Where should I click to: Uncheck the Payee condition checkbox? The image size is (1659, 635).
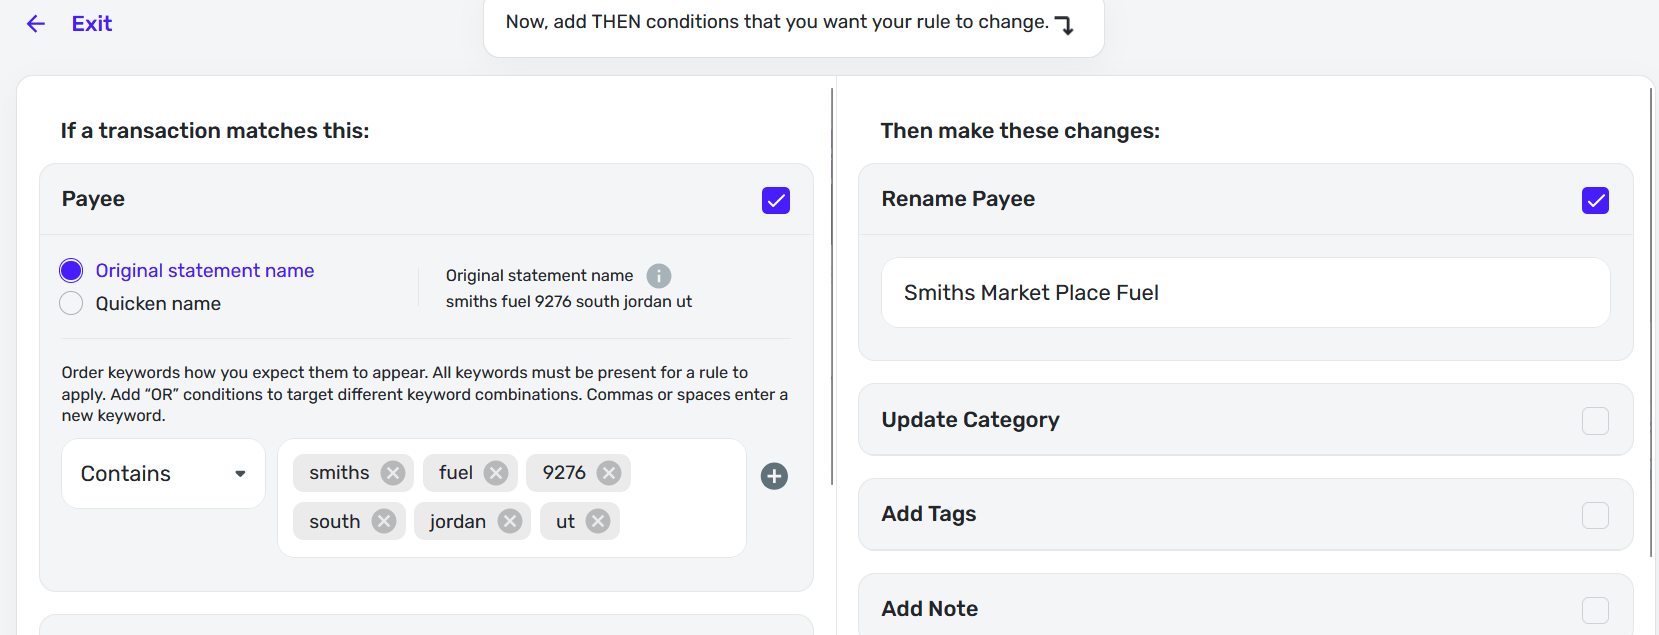(x=776, y=200)
